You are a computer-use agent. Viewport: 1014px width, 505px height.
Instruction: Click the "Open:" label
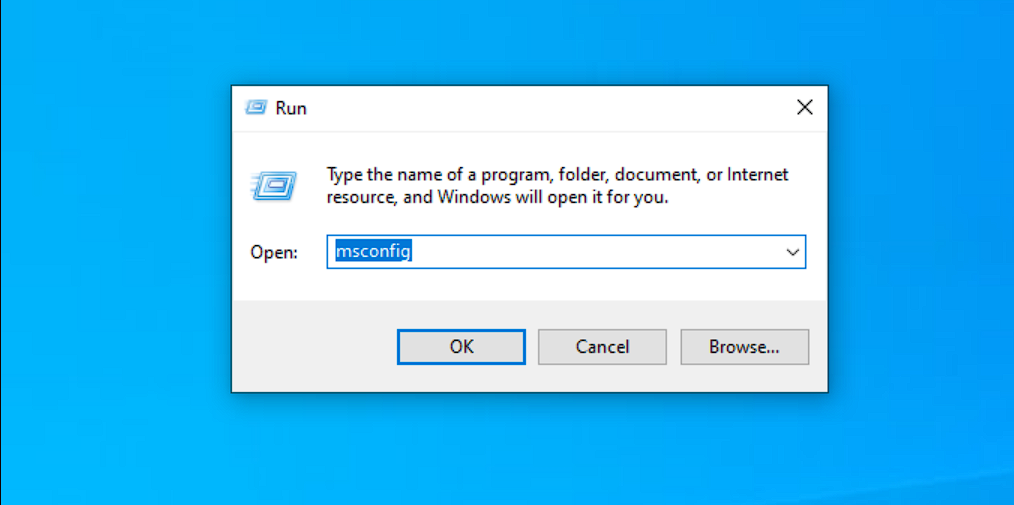point(274,253)
